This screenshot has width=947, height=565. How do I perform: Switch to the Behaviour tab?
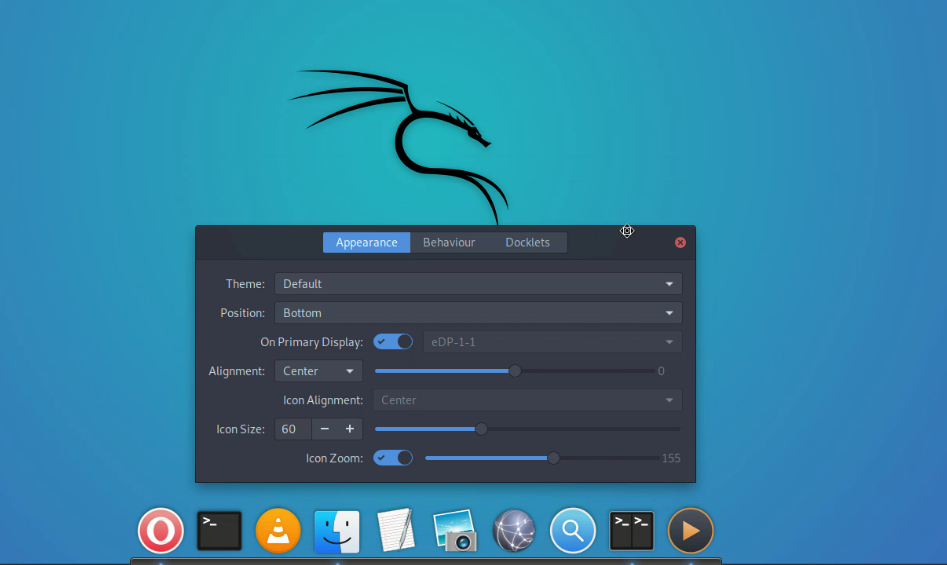click(449, 242)
